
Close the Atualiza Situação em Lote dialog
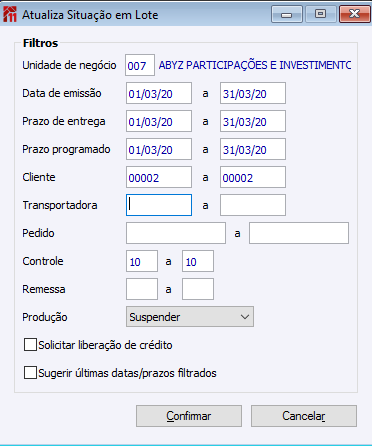(354, 14)
